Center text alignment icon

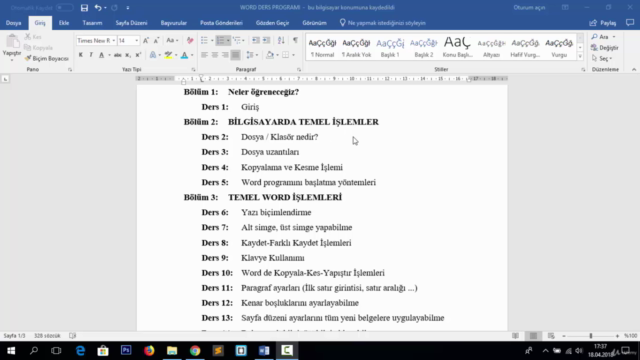click(x=215, y=55)
